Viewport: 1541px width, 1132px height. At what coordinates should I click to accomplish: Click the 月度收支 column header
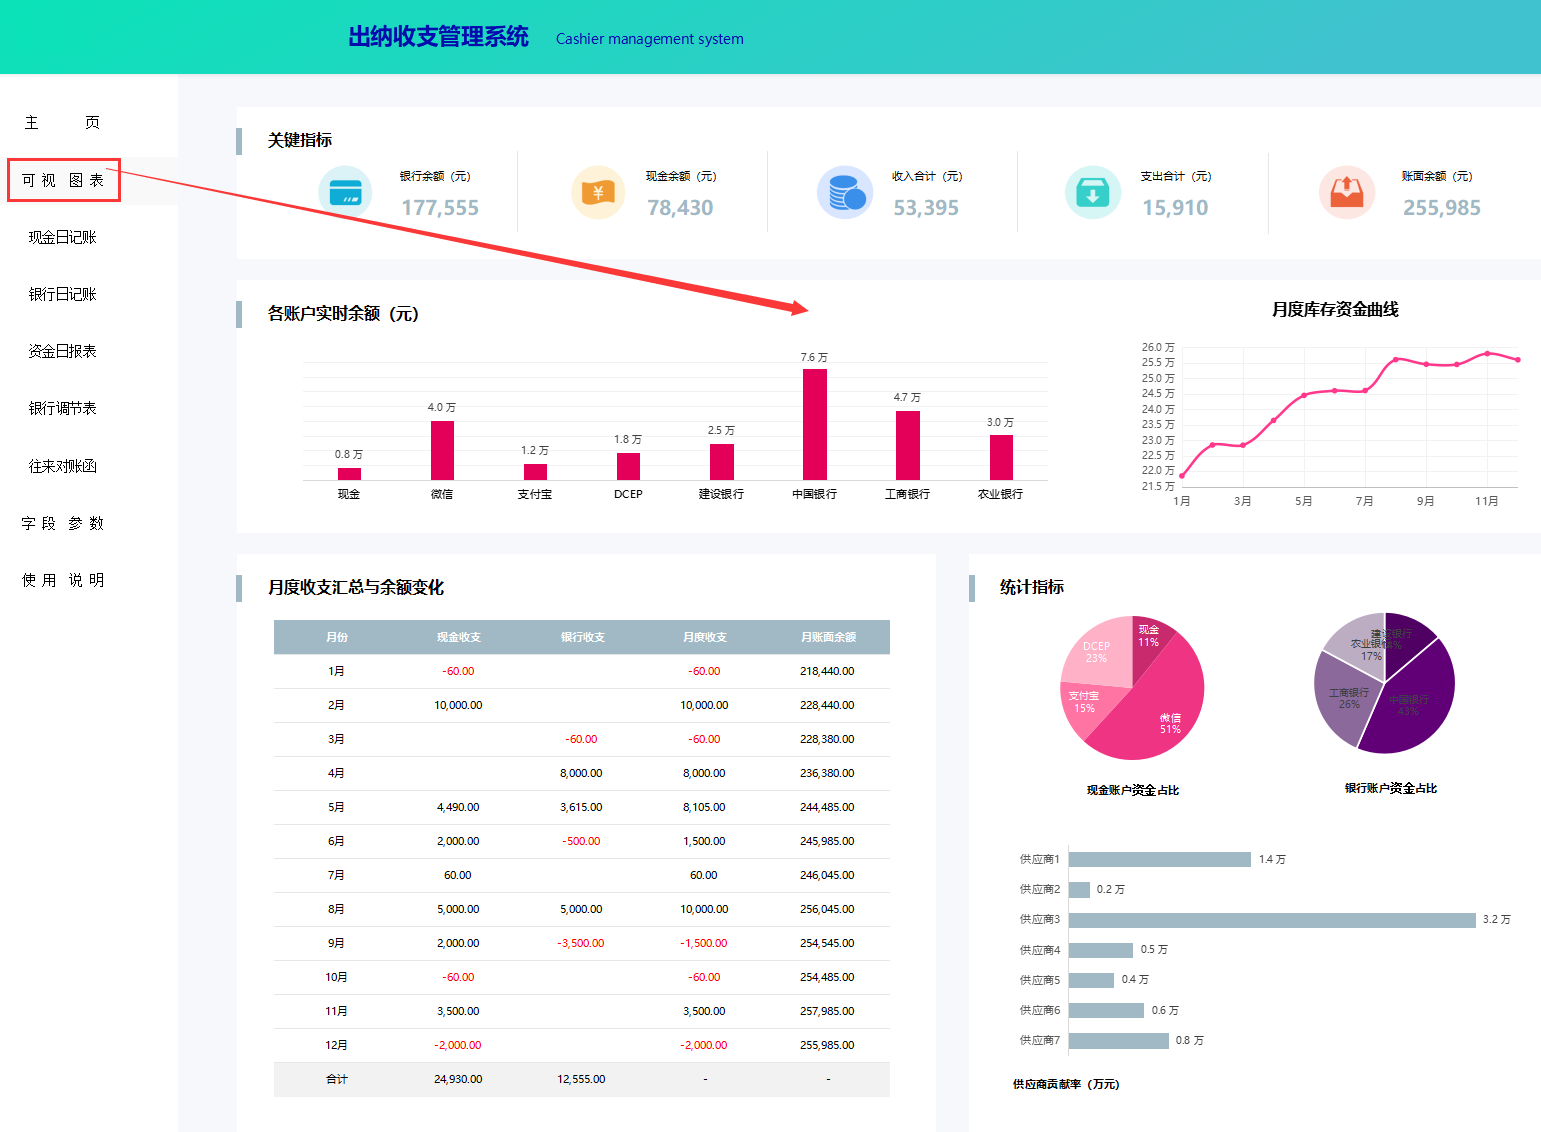705,637
